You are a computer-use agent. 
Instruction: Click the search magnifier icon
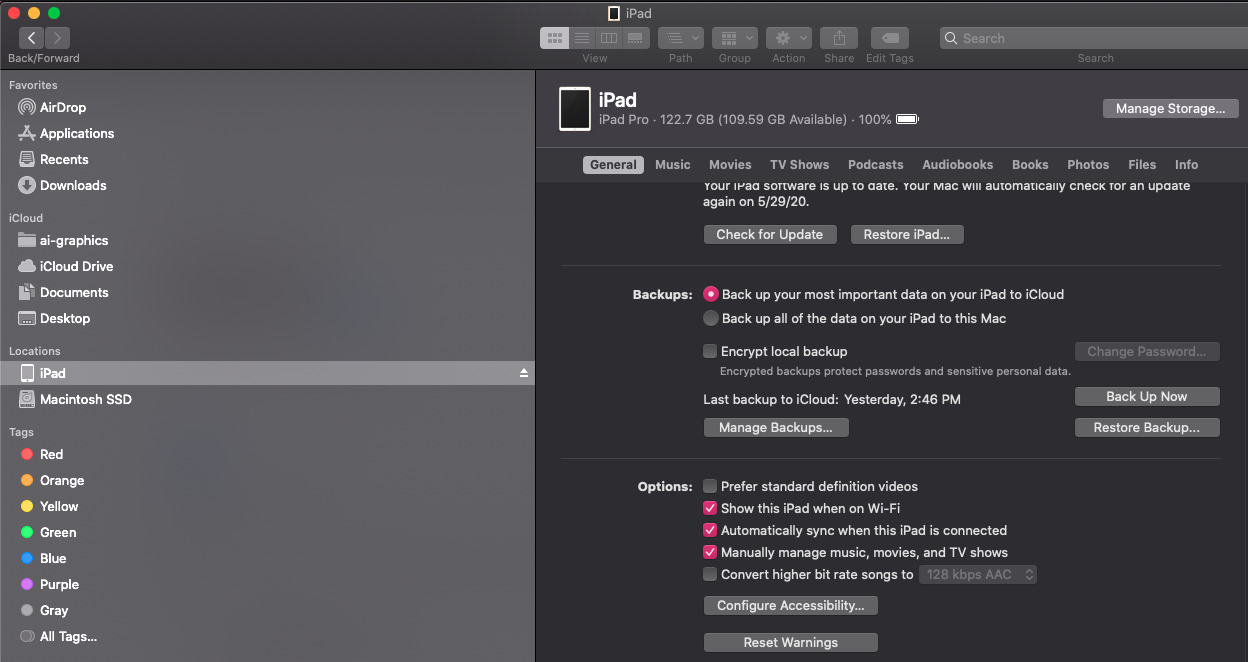951,38
